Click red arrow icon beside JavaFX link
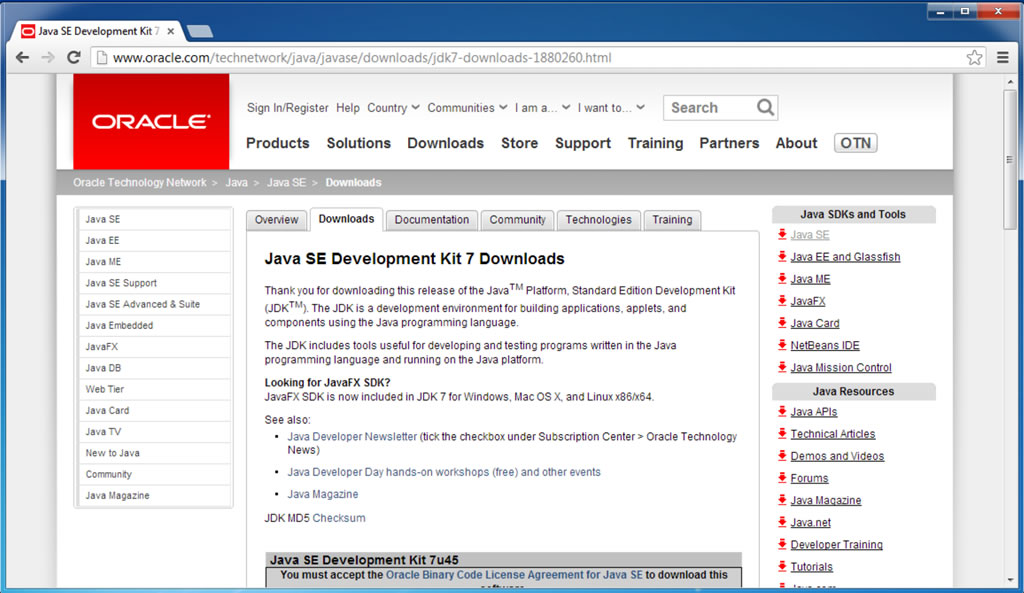This screenshot has height=593, width=1024. coord(782,301)
